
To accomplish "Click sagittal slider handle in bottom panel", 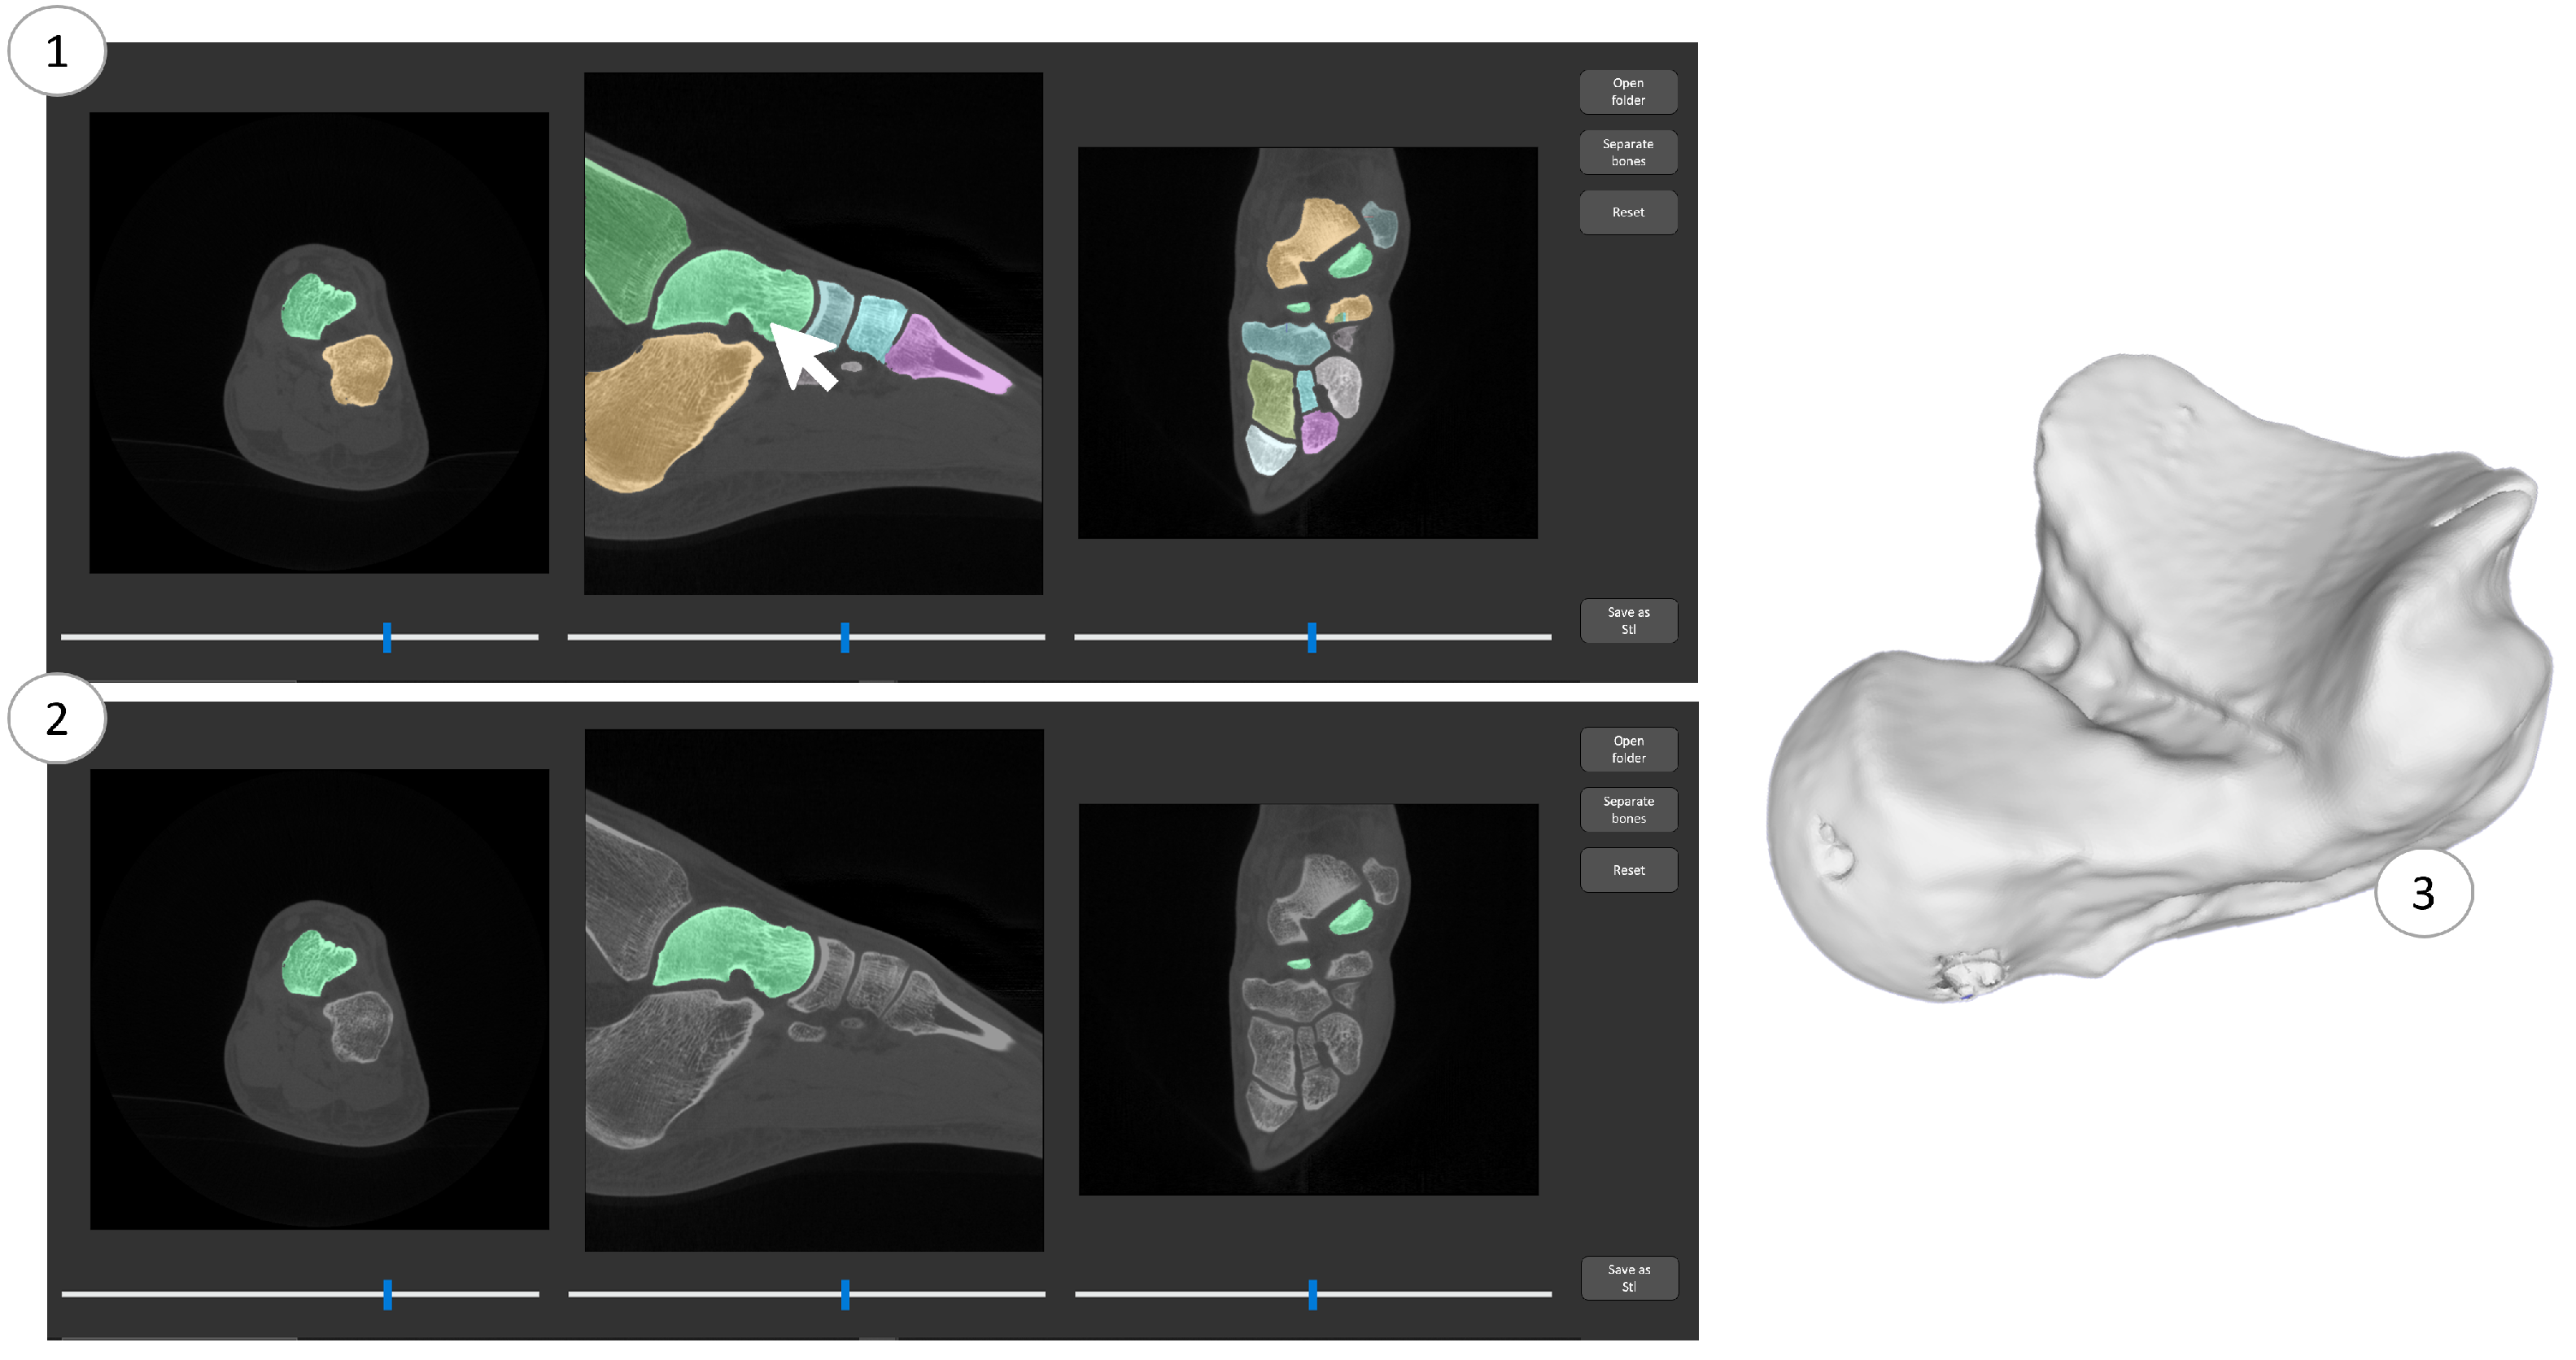I will [x=845, y=1294].
